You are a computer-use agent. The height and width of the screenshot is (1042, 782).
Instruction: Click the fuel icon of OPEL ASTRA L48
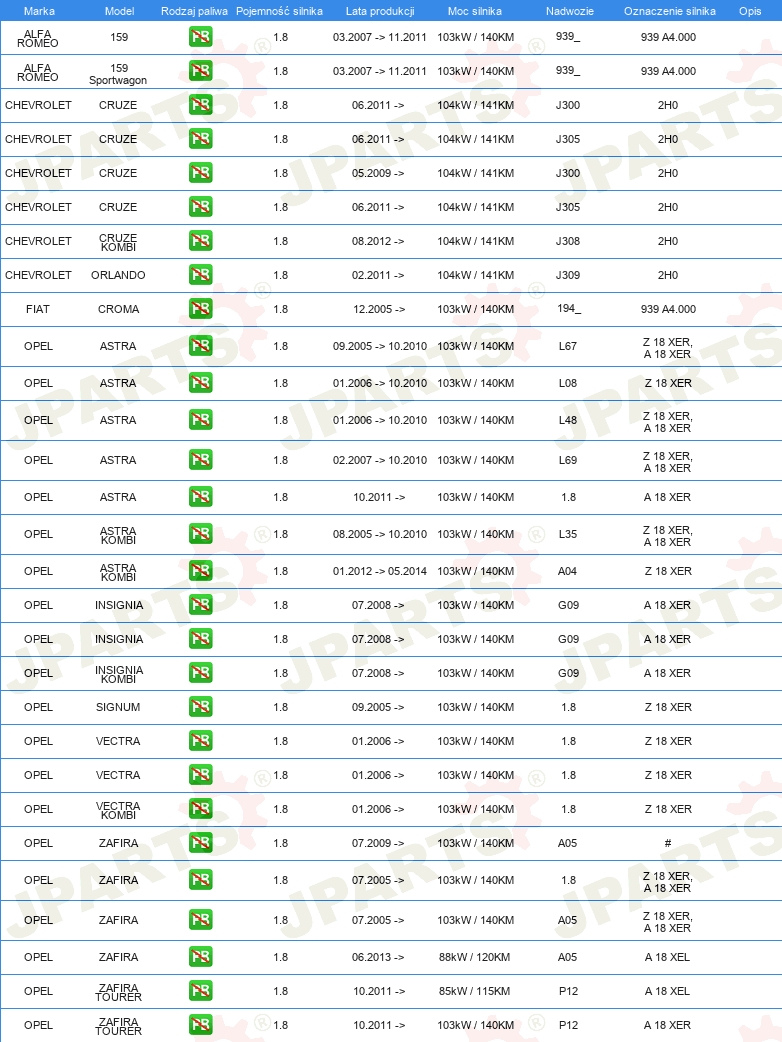(201, 420)
